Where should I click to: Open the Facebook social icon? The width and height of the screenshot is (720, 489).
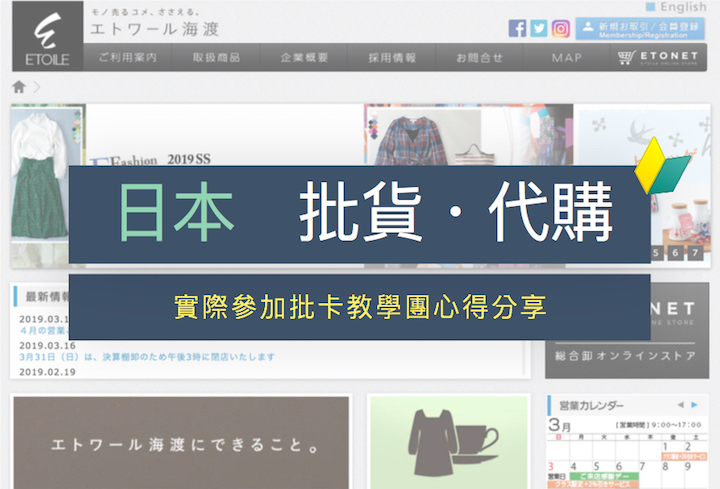coord(517,28)
